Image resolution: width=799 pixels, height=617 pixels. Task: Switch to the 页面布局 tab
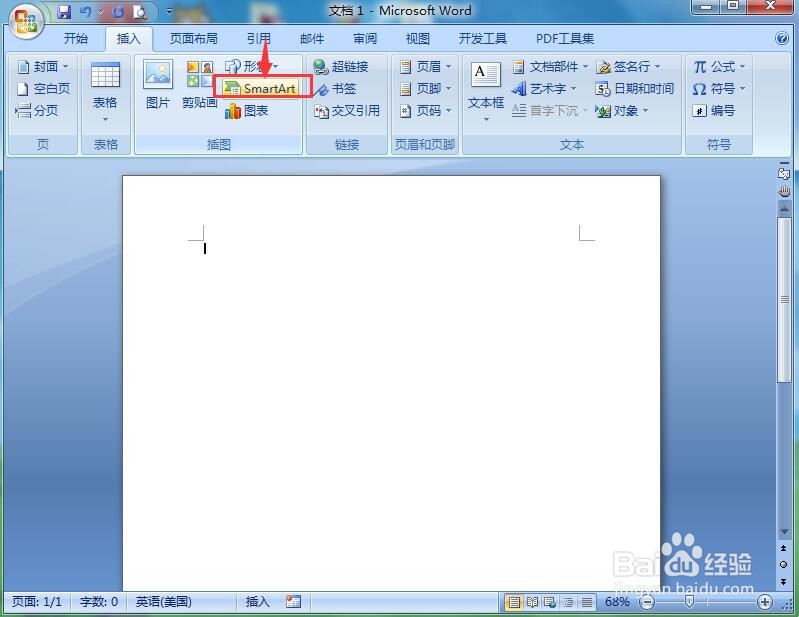click(x=194, y=39)
